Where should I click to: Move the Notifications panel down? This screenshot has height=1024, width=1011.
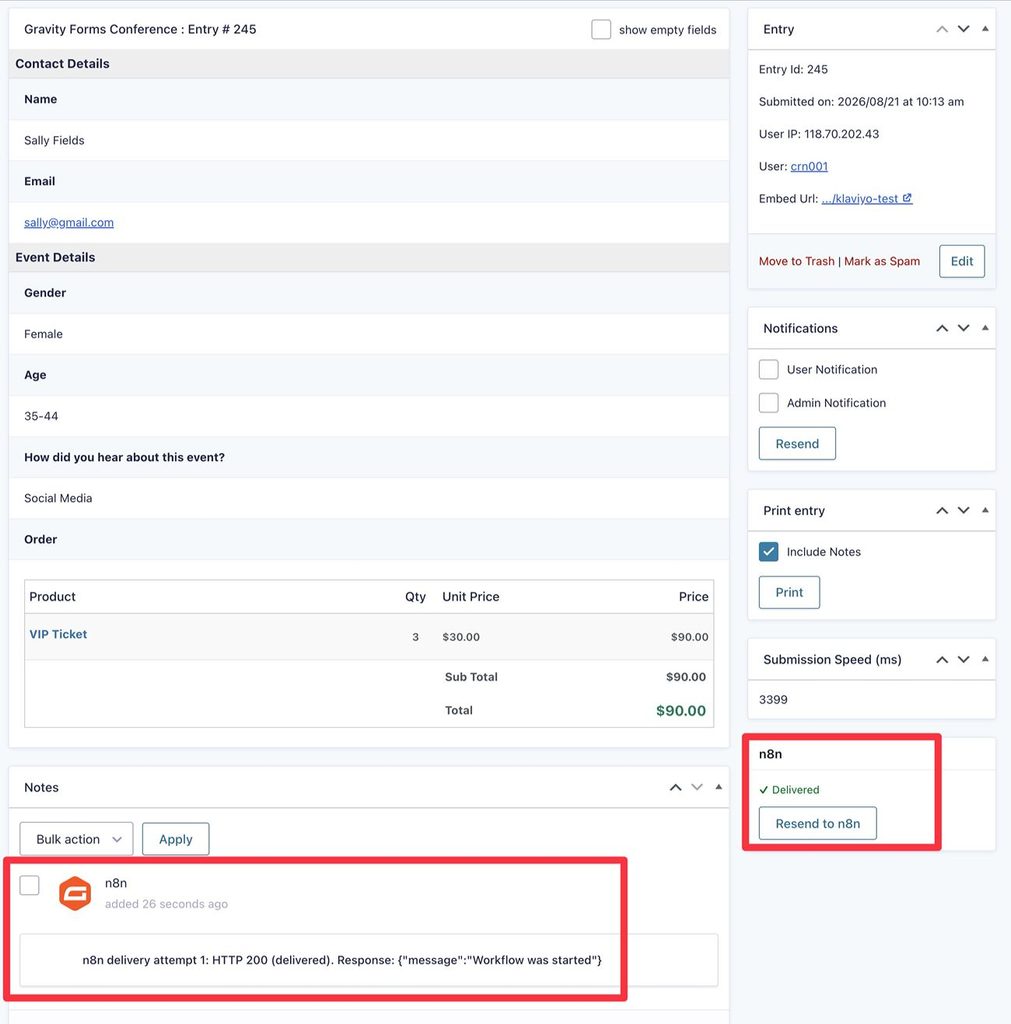(963, 328)
